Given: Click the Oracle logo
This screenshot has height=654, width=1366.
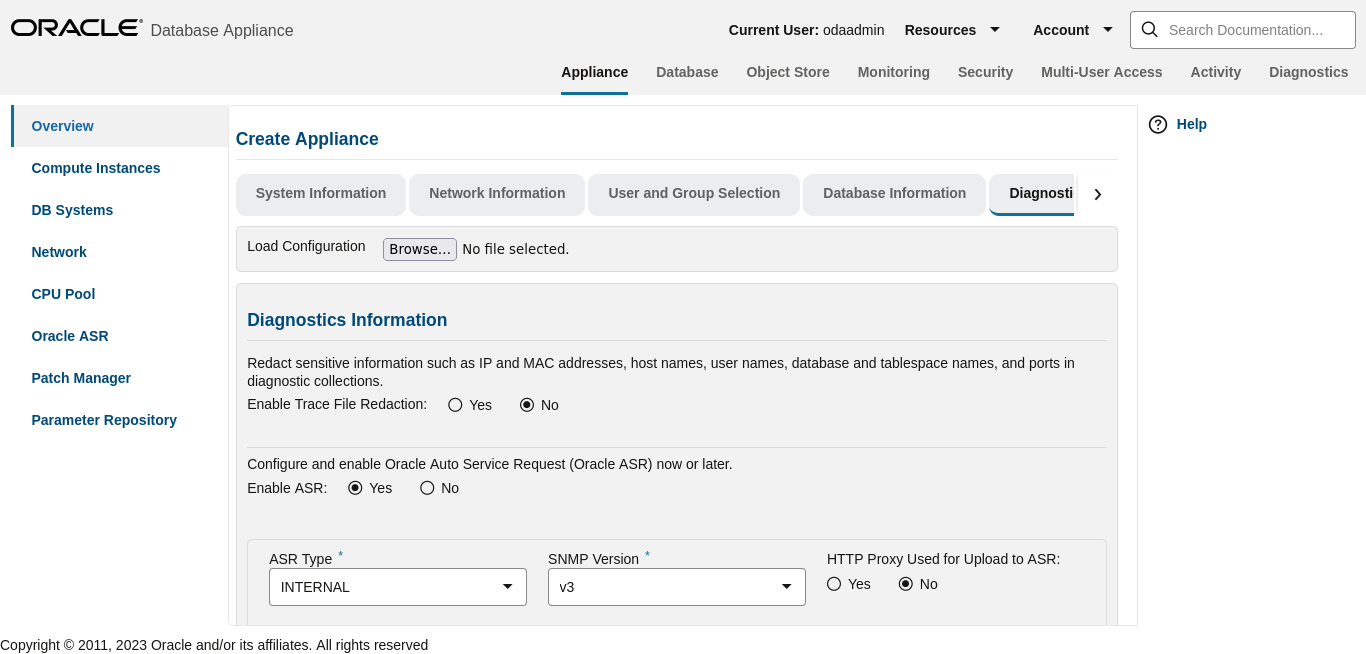Looking at the screenshot, I should coord(76,28).
